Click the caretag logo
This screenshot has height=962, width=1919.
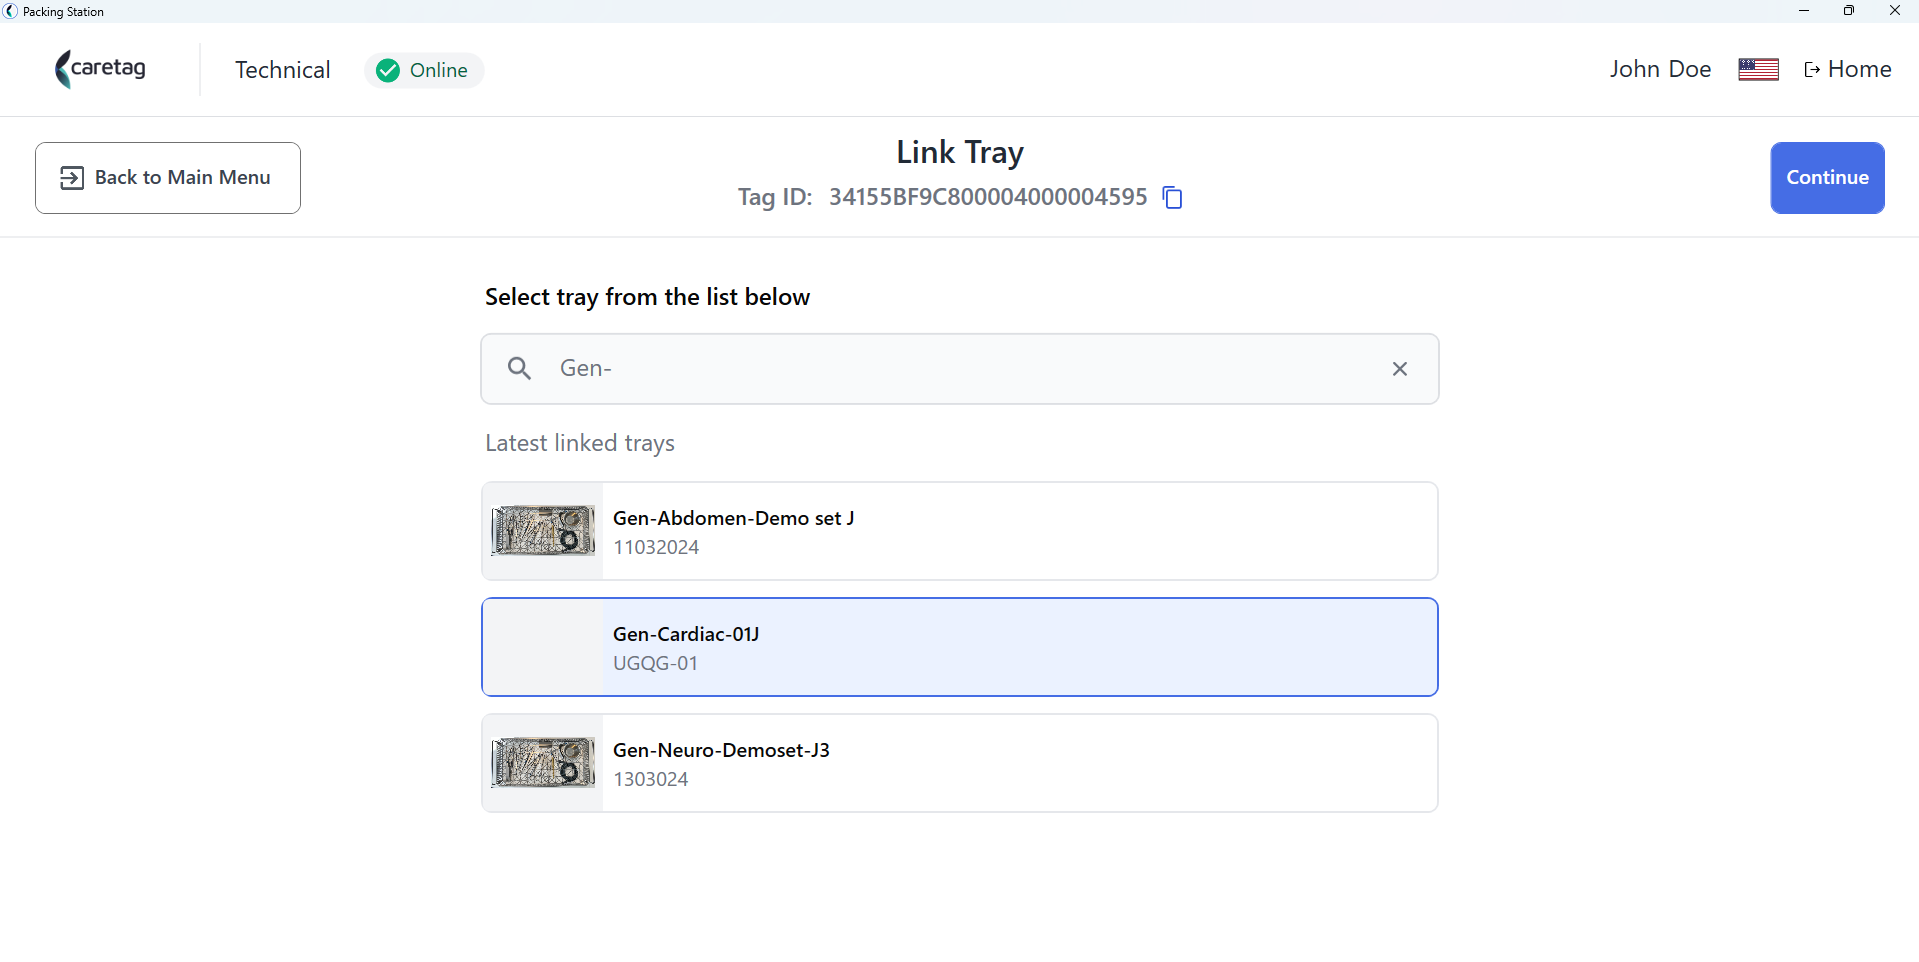pyautogui.click(x=101, y=69)
